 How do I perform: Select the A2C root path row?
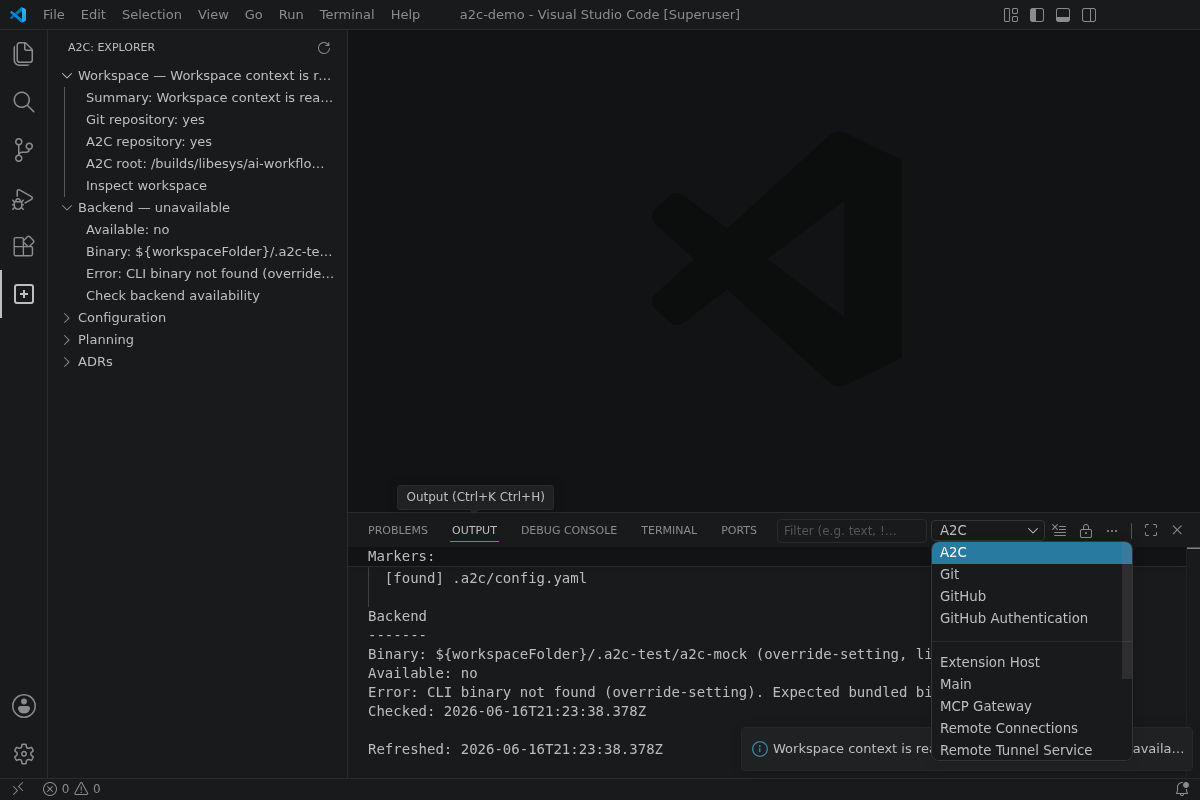tap(198, 164)
